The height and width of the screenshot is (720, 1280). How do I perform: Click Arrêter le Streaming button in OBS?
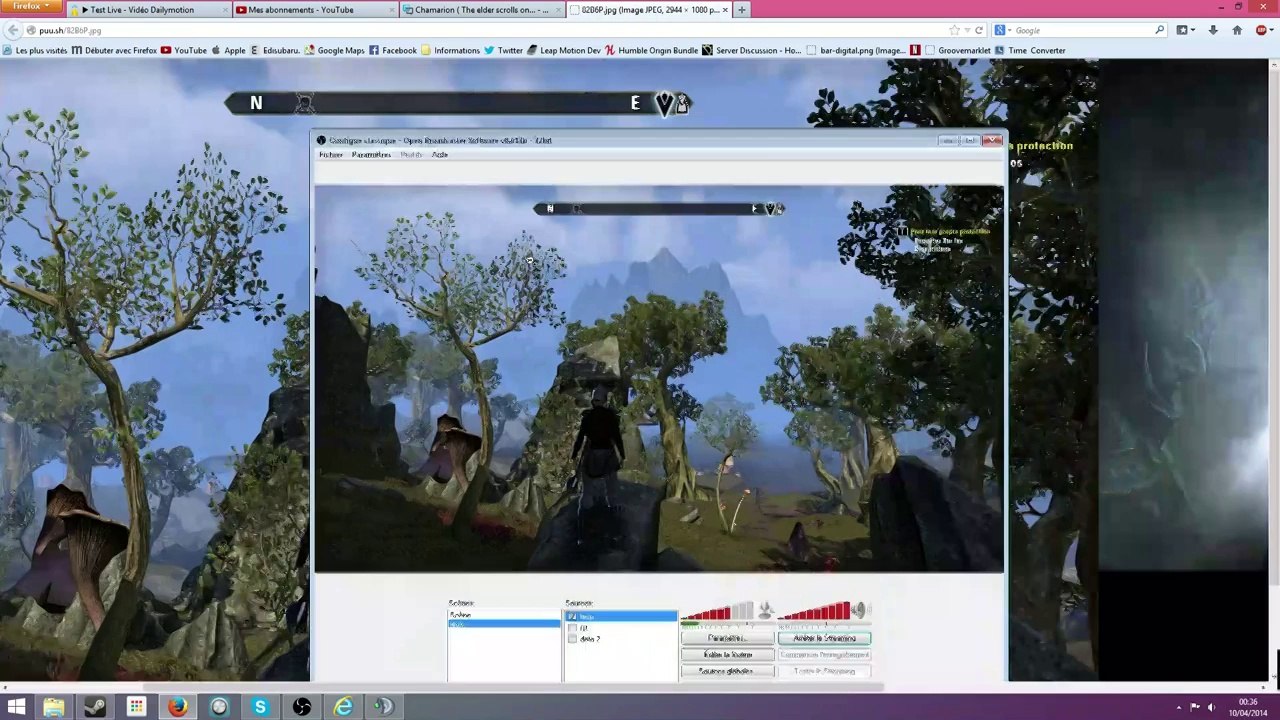pos(824,638)
